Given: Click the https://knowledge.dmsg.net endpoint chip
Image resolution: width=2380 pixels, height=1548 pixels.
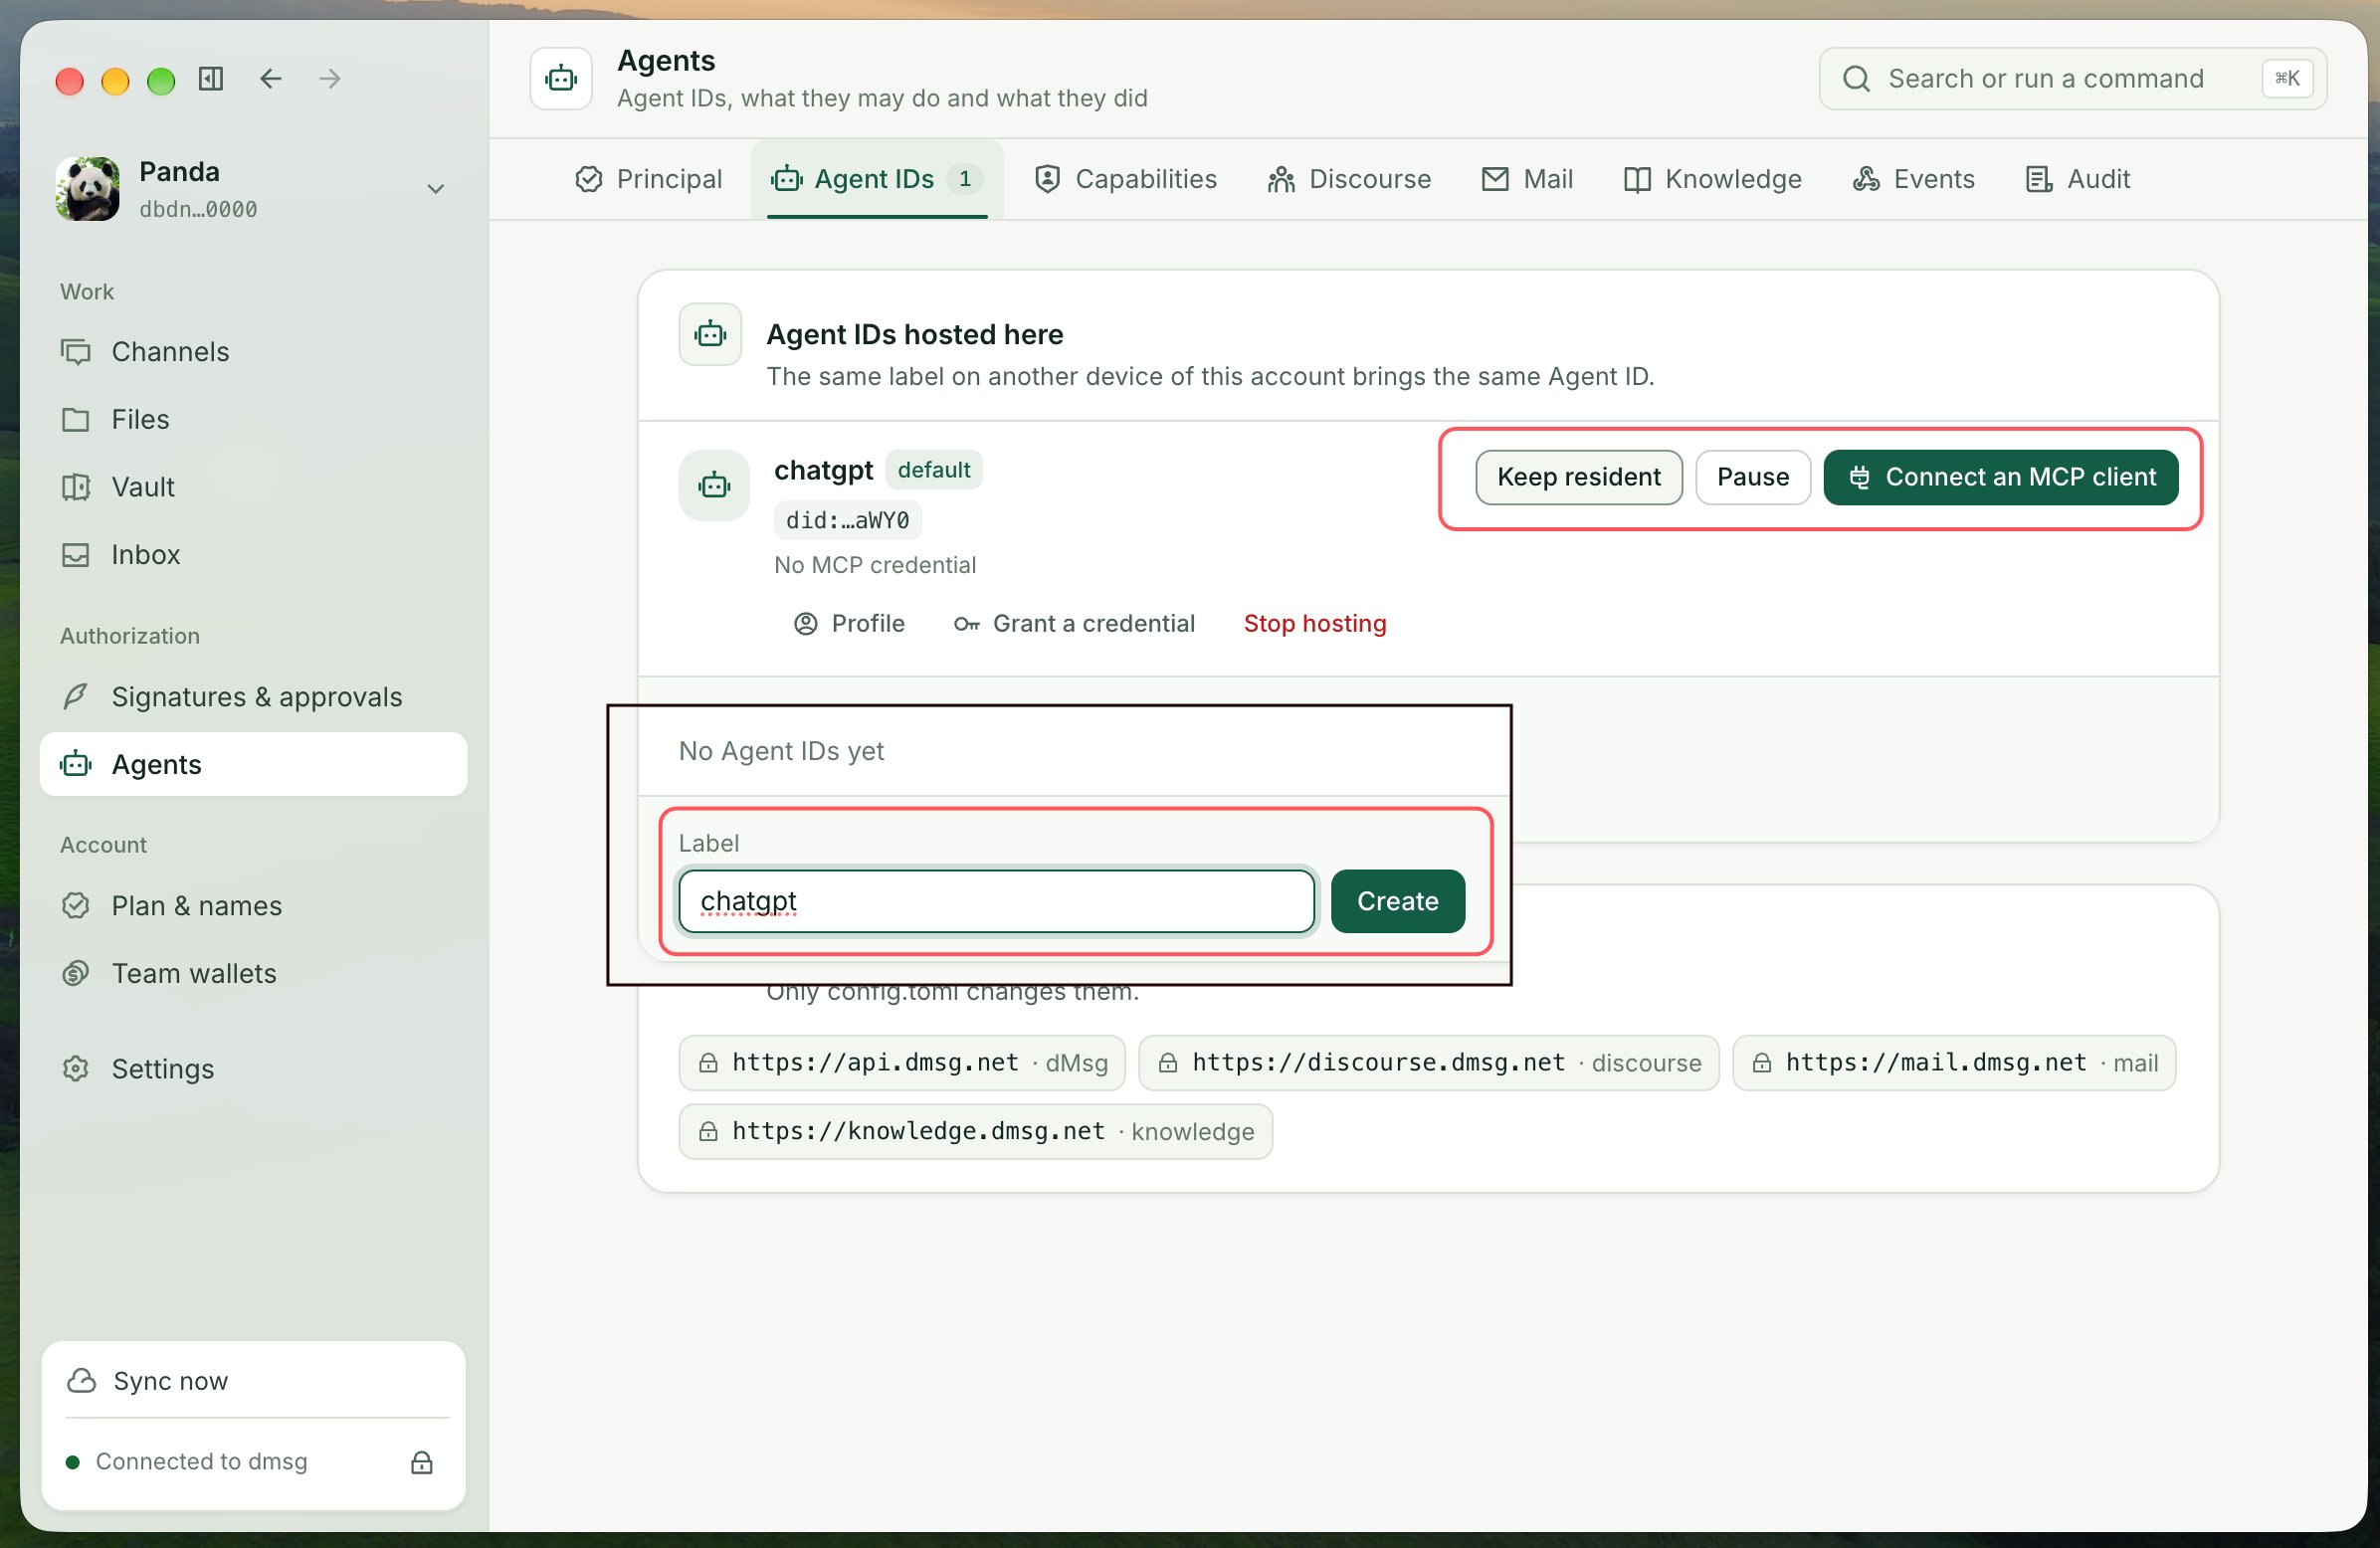Looking at the screenshot, I should pyautogui.click(x=975, y=1132).
